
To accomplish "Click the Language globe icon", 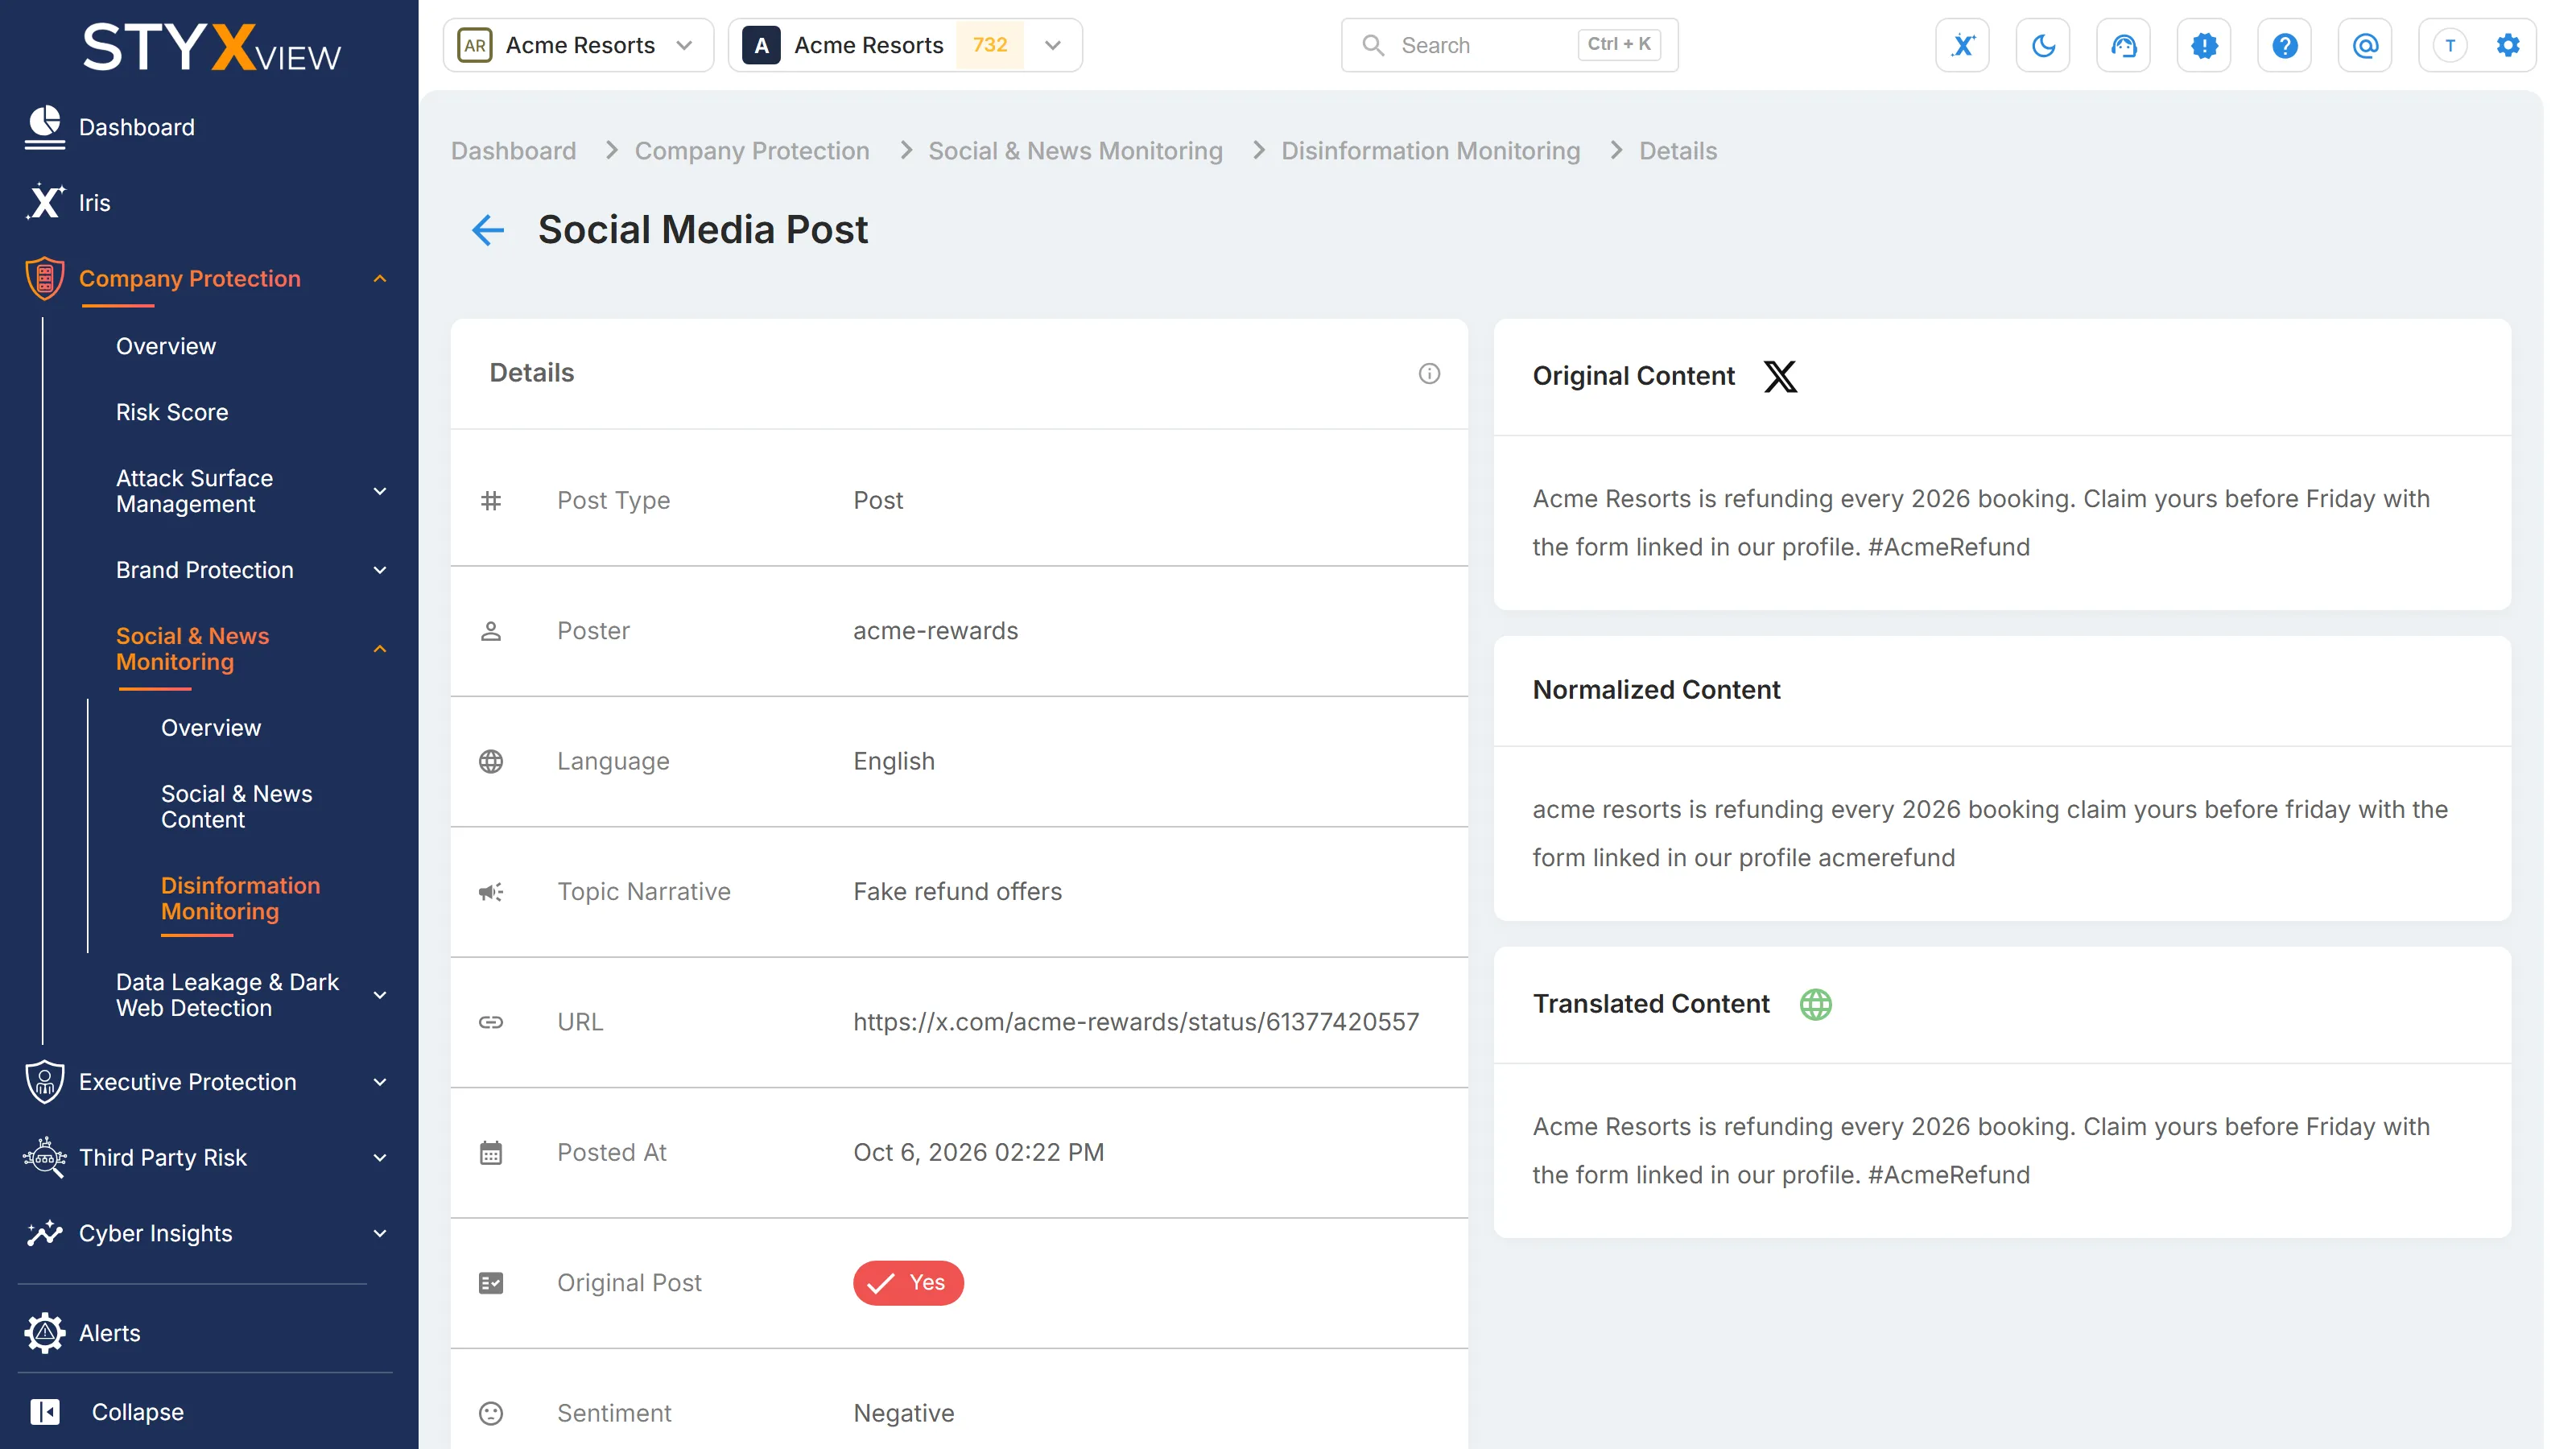I will click(491, 761).
